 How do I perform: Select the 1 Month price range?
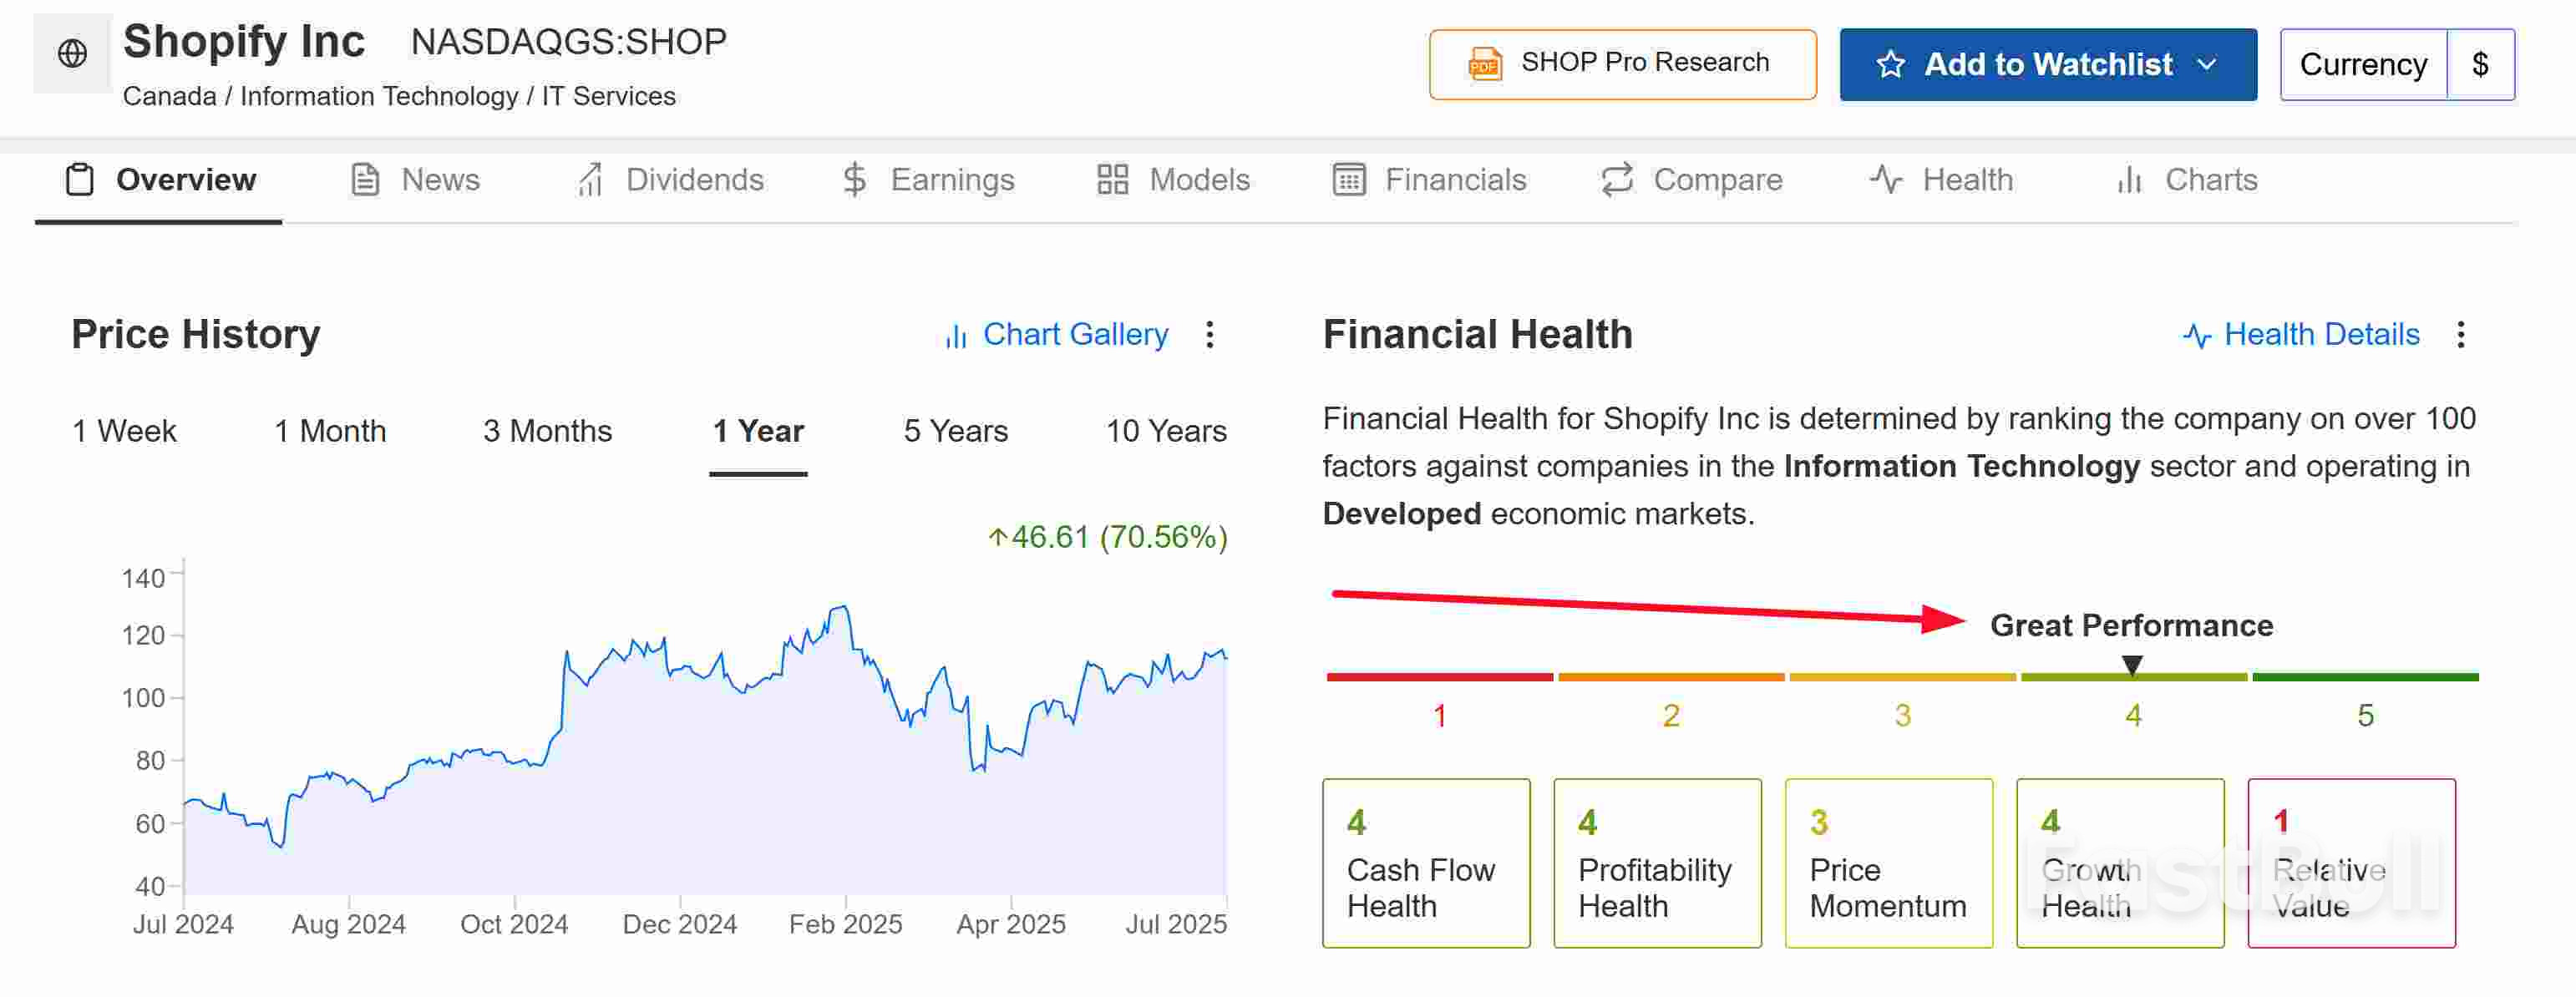(329, 430)
